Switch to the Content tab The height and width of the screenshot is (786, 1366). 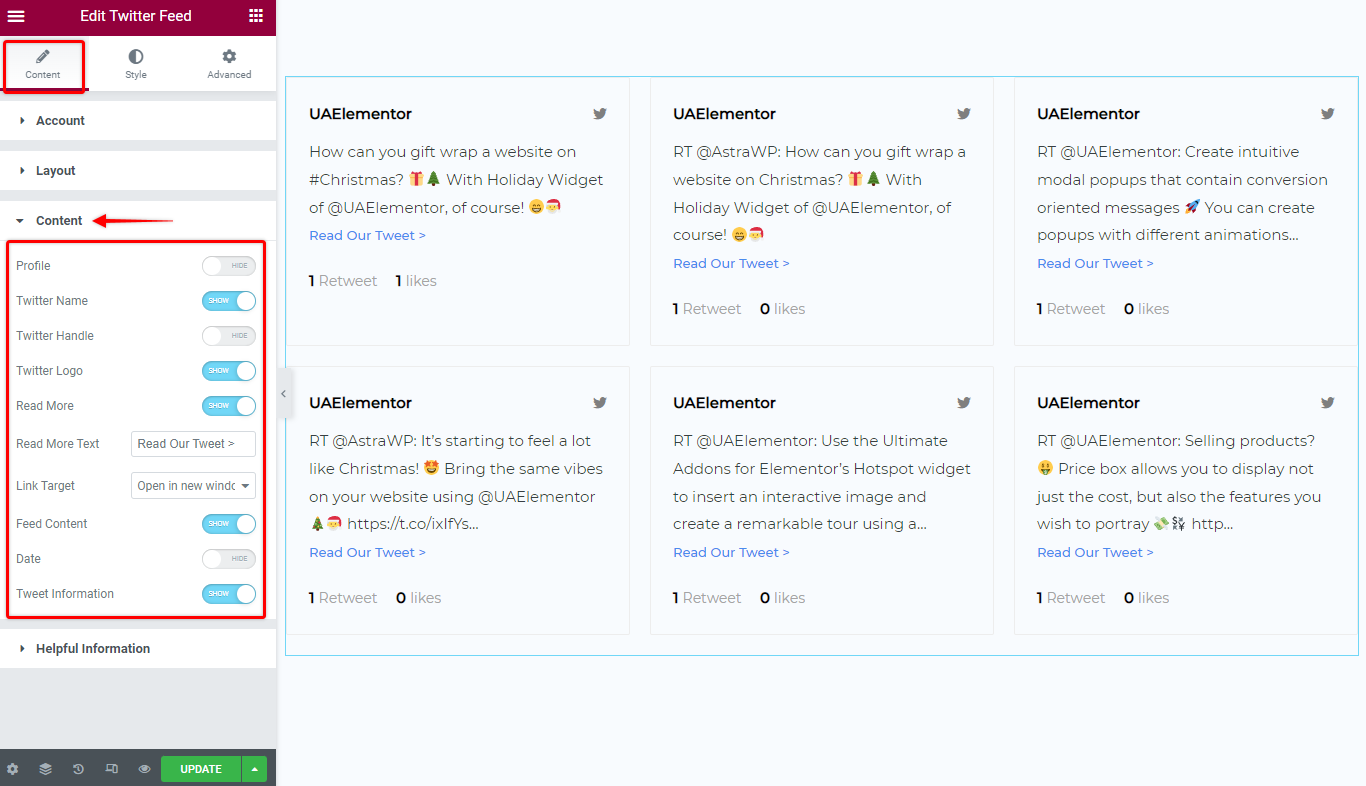click(x=43, y=64)
